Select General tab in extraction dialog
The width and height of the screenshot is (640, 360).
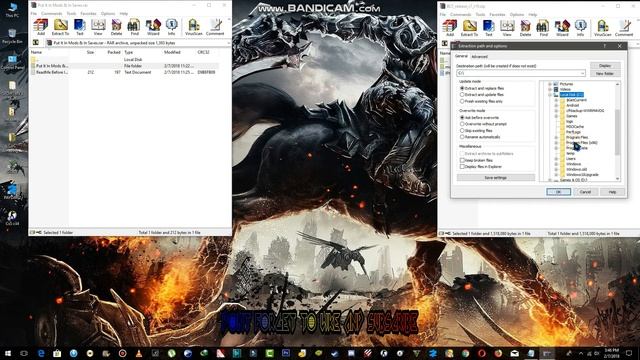pyautogui.click(x=461, y=56)
